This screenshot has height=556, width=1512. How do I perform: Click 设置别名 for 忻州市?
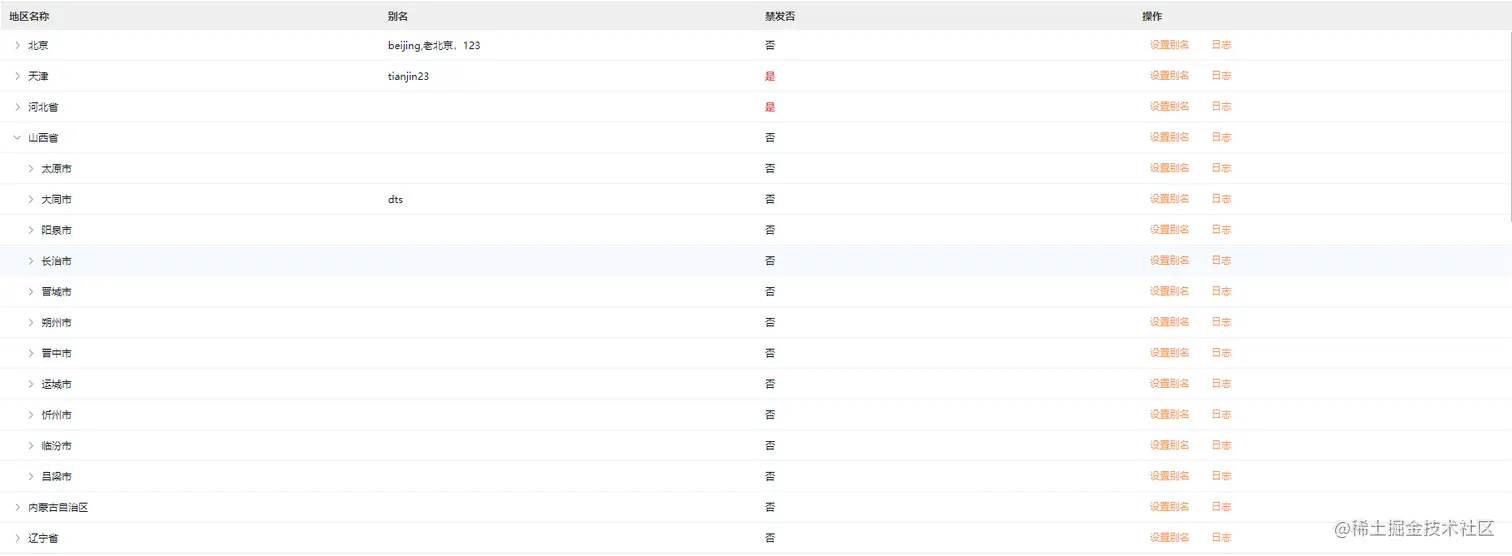point(1169,414)
